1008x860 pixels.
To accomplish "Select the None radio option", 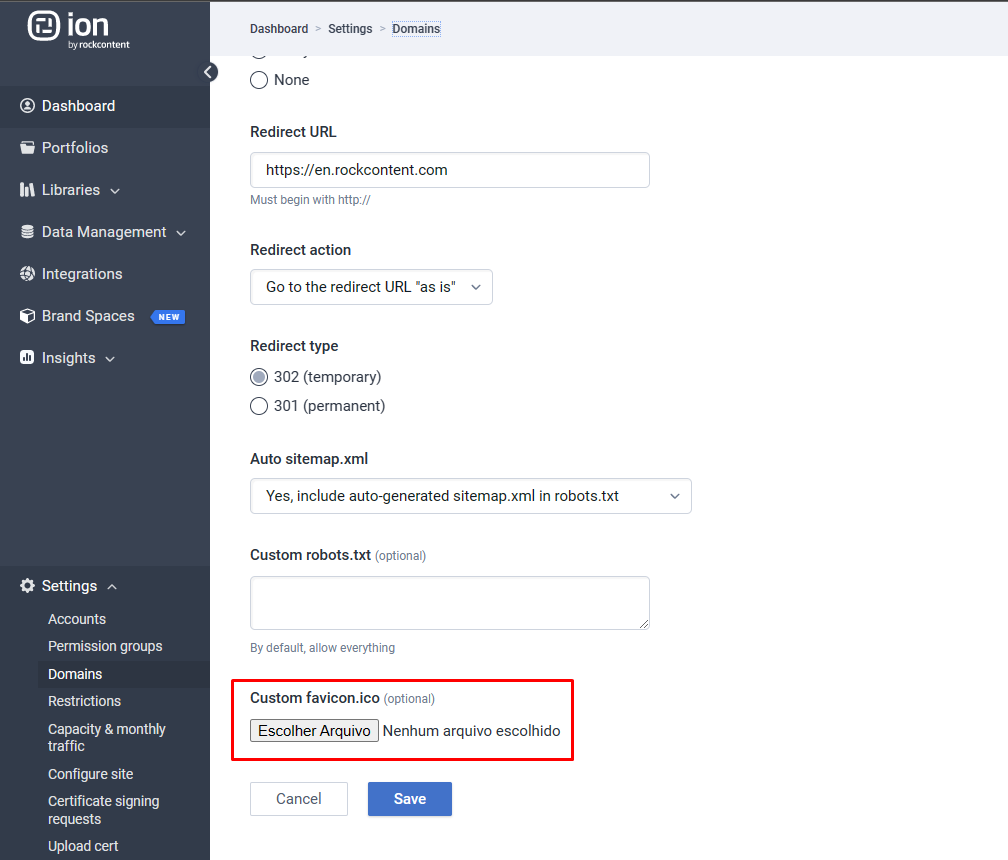I will click(259, 80).
